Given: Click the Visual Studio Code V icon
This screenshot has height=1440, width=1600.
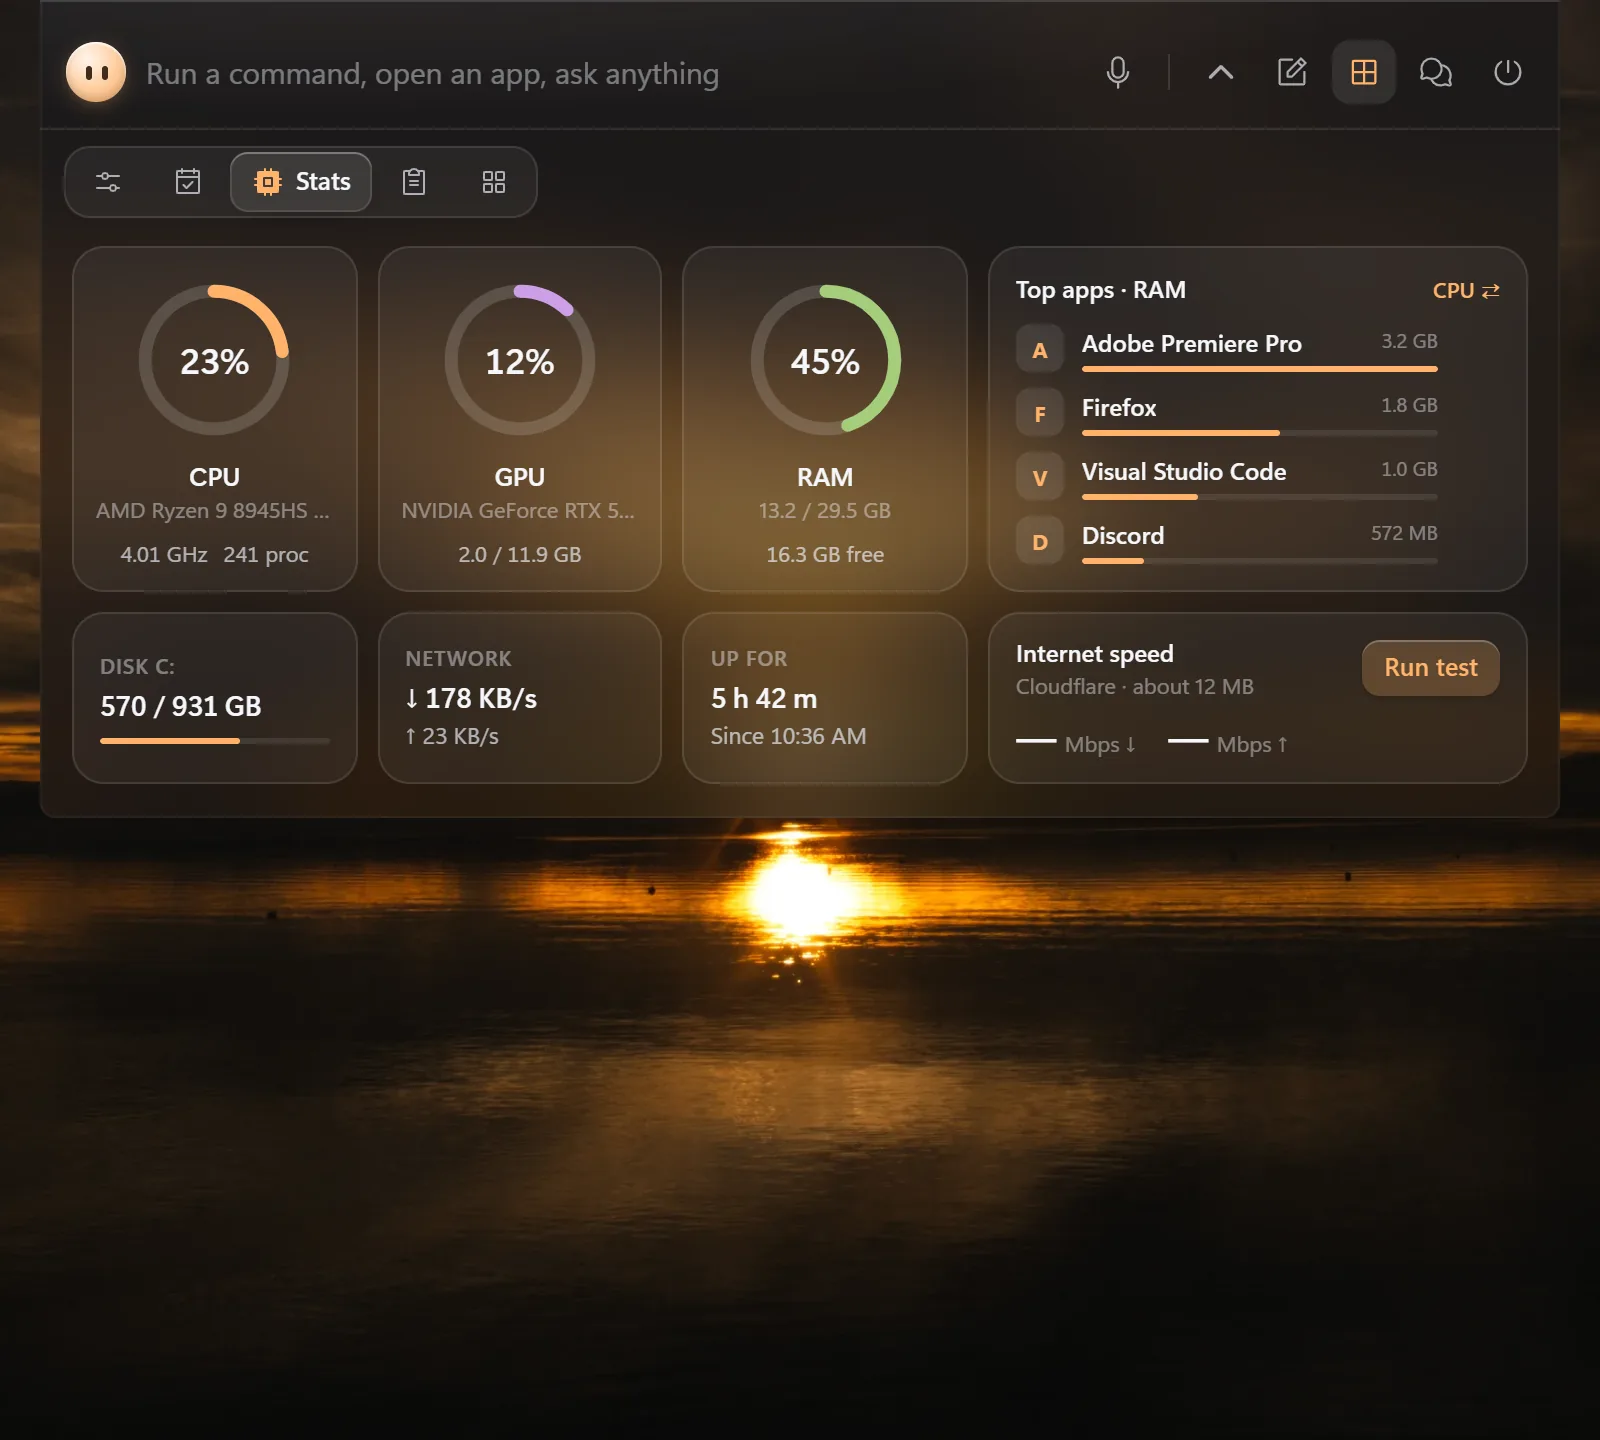Looking at the screenshot, I should [x=1040, y=478].
